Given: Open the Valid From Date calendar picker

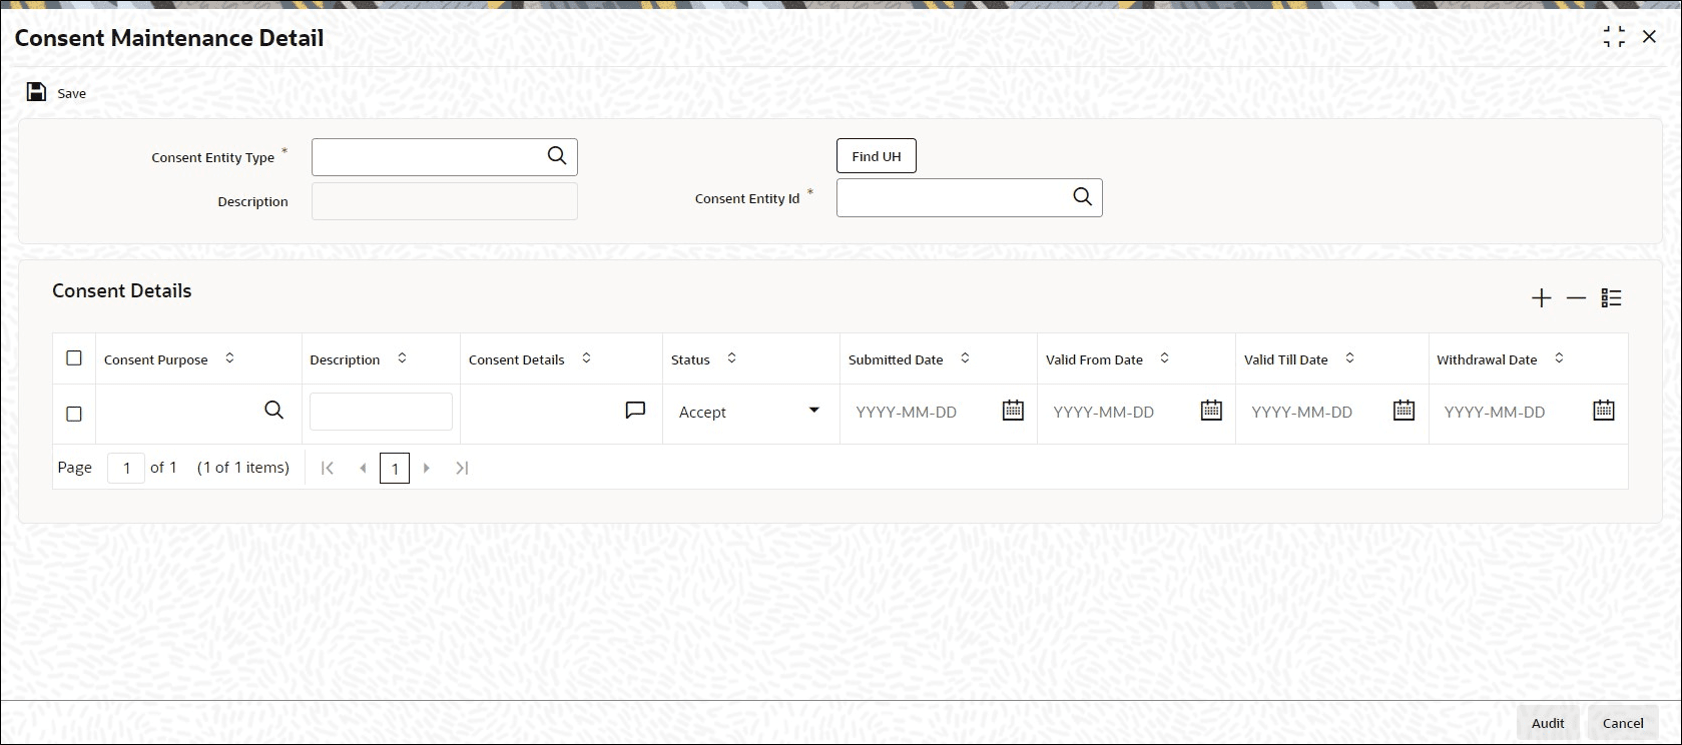Looking at the screenshot, I should (x=1211, y=410).
